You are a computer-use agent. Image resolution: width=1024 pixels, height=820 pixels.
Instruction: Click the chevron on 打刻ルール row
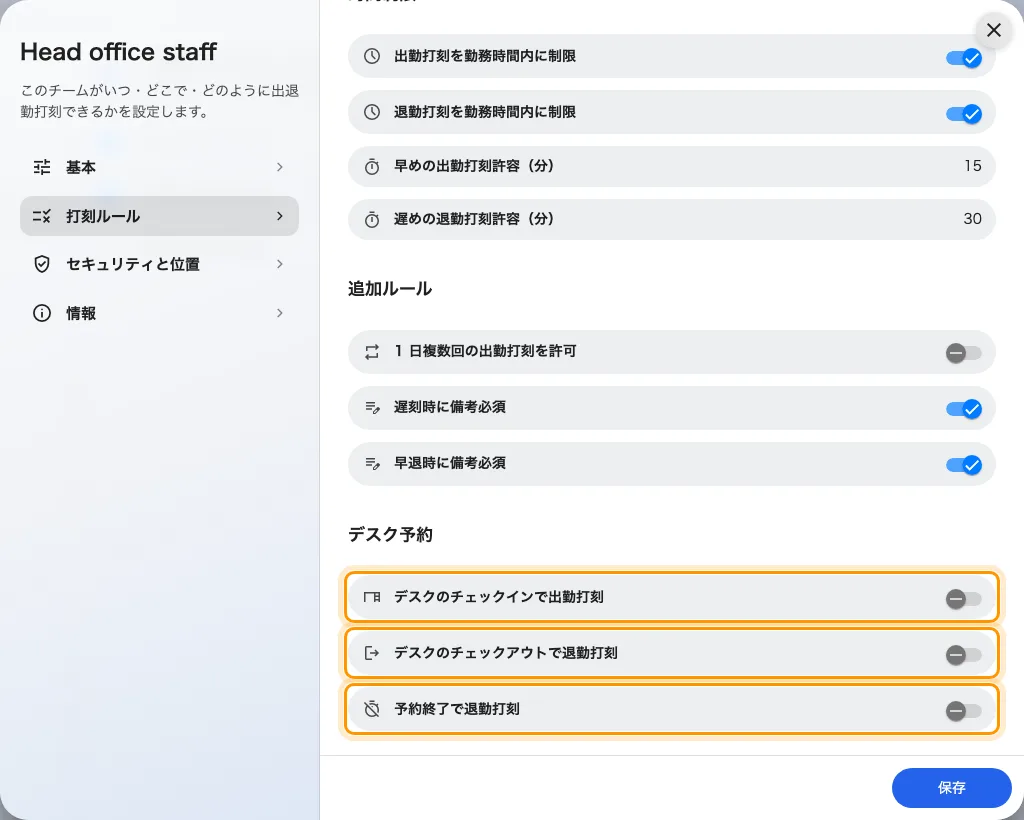pyautogui.click(x=280, y=216)
